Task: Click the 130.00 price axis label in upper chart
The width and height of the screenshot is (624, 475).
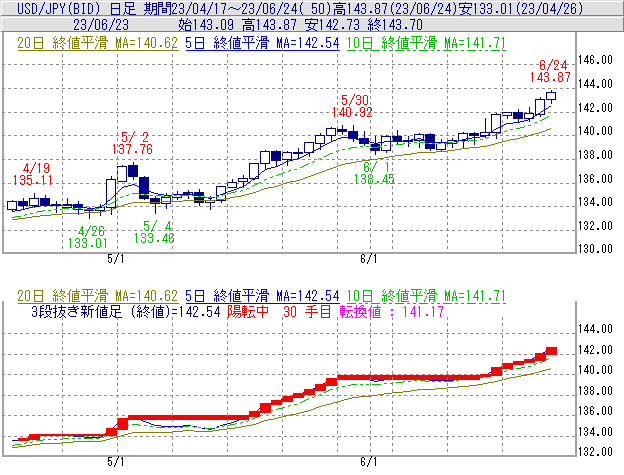Action: pyautogui.click(x=595, y=249)
